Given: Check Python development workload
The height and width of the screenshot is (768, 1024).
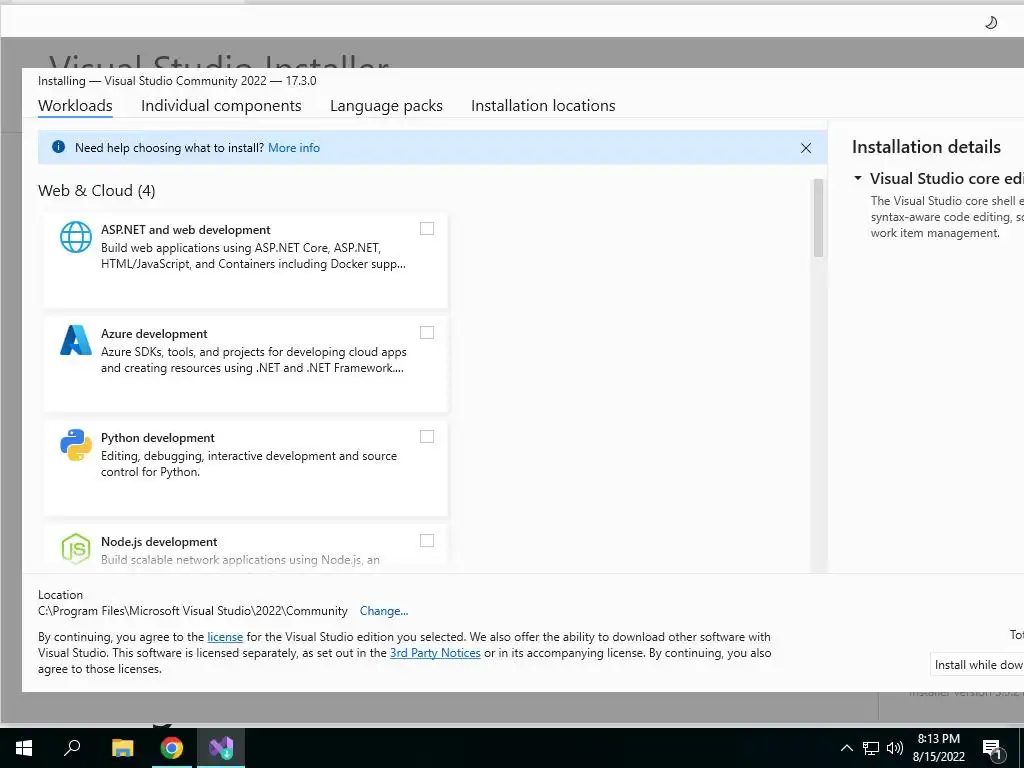Looking at the screenshot, I should 426,436.
